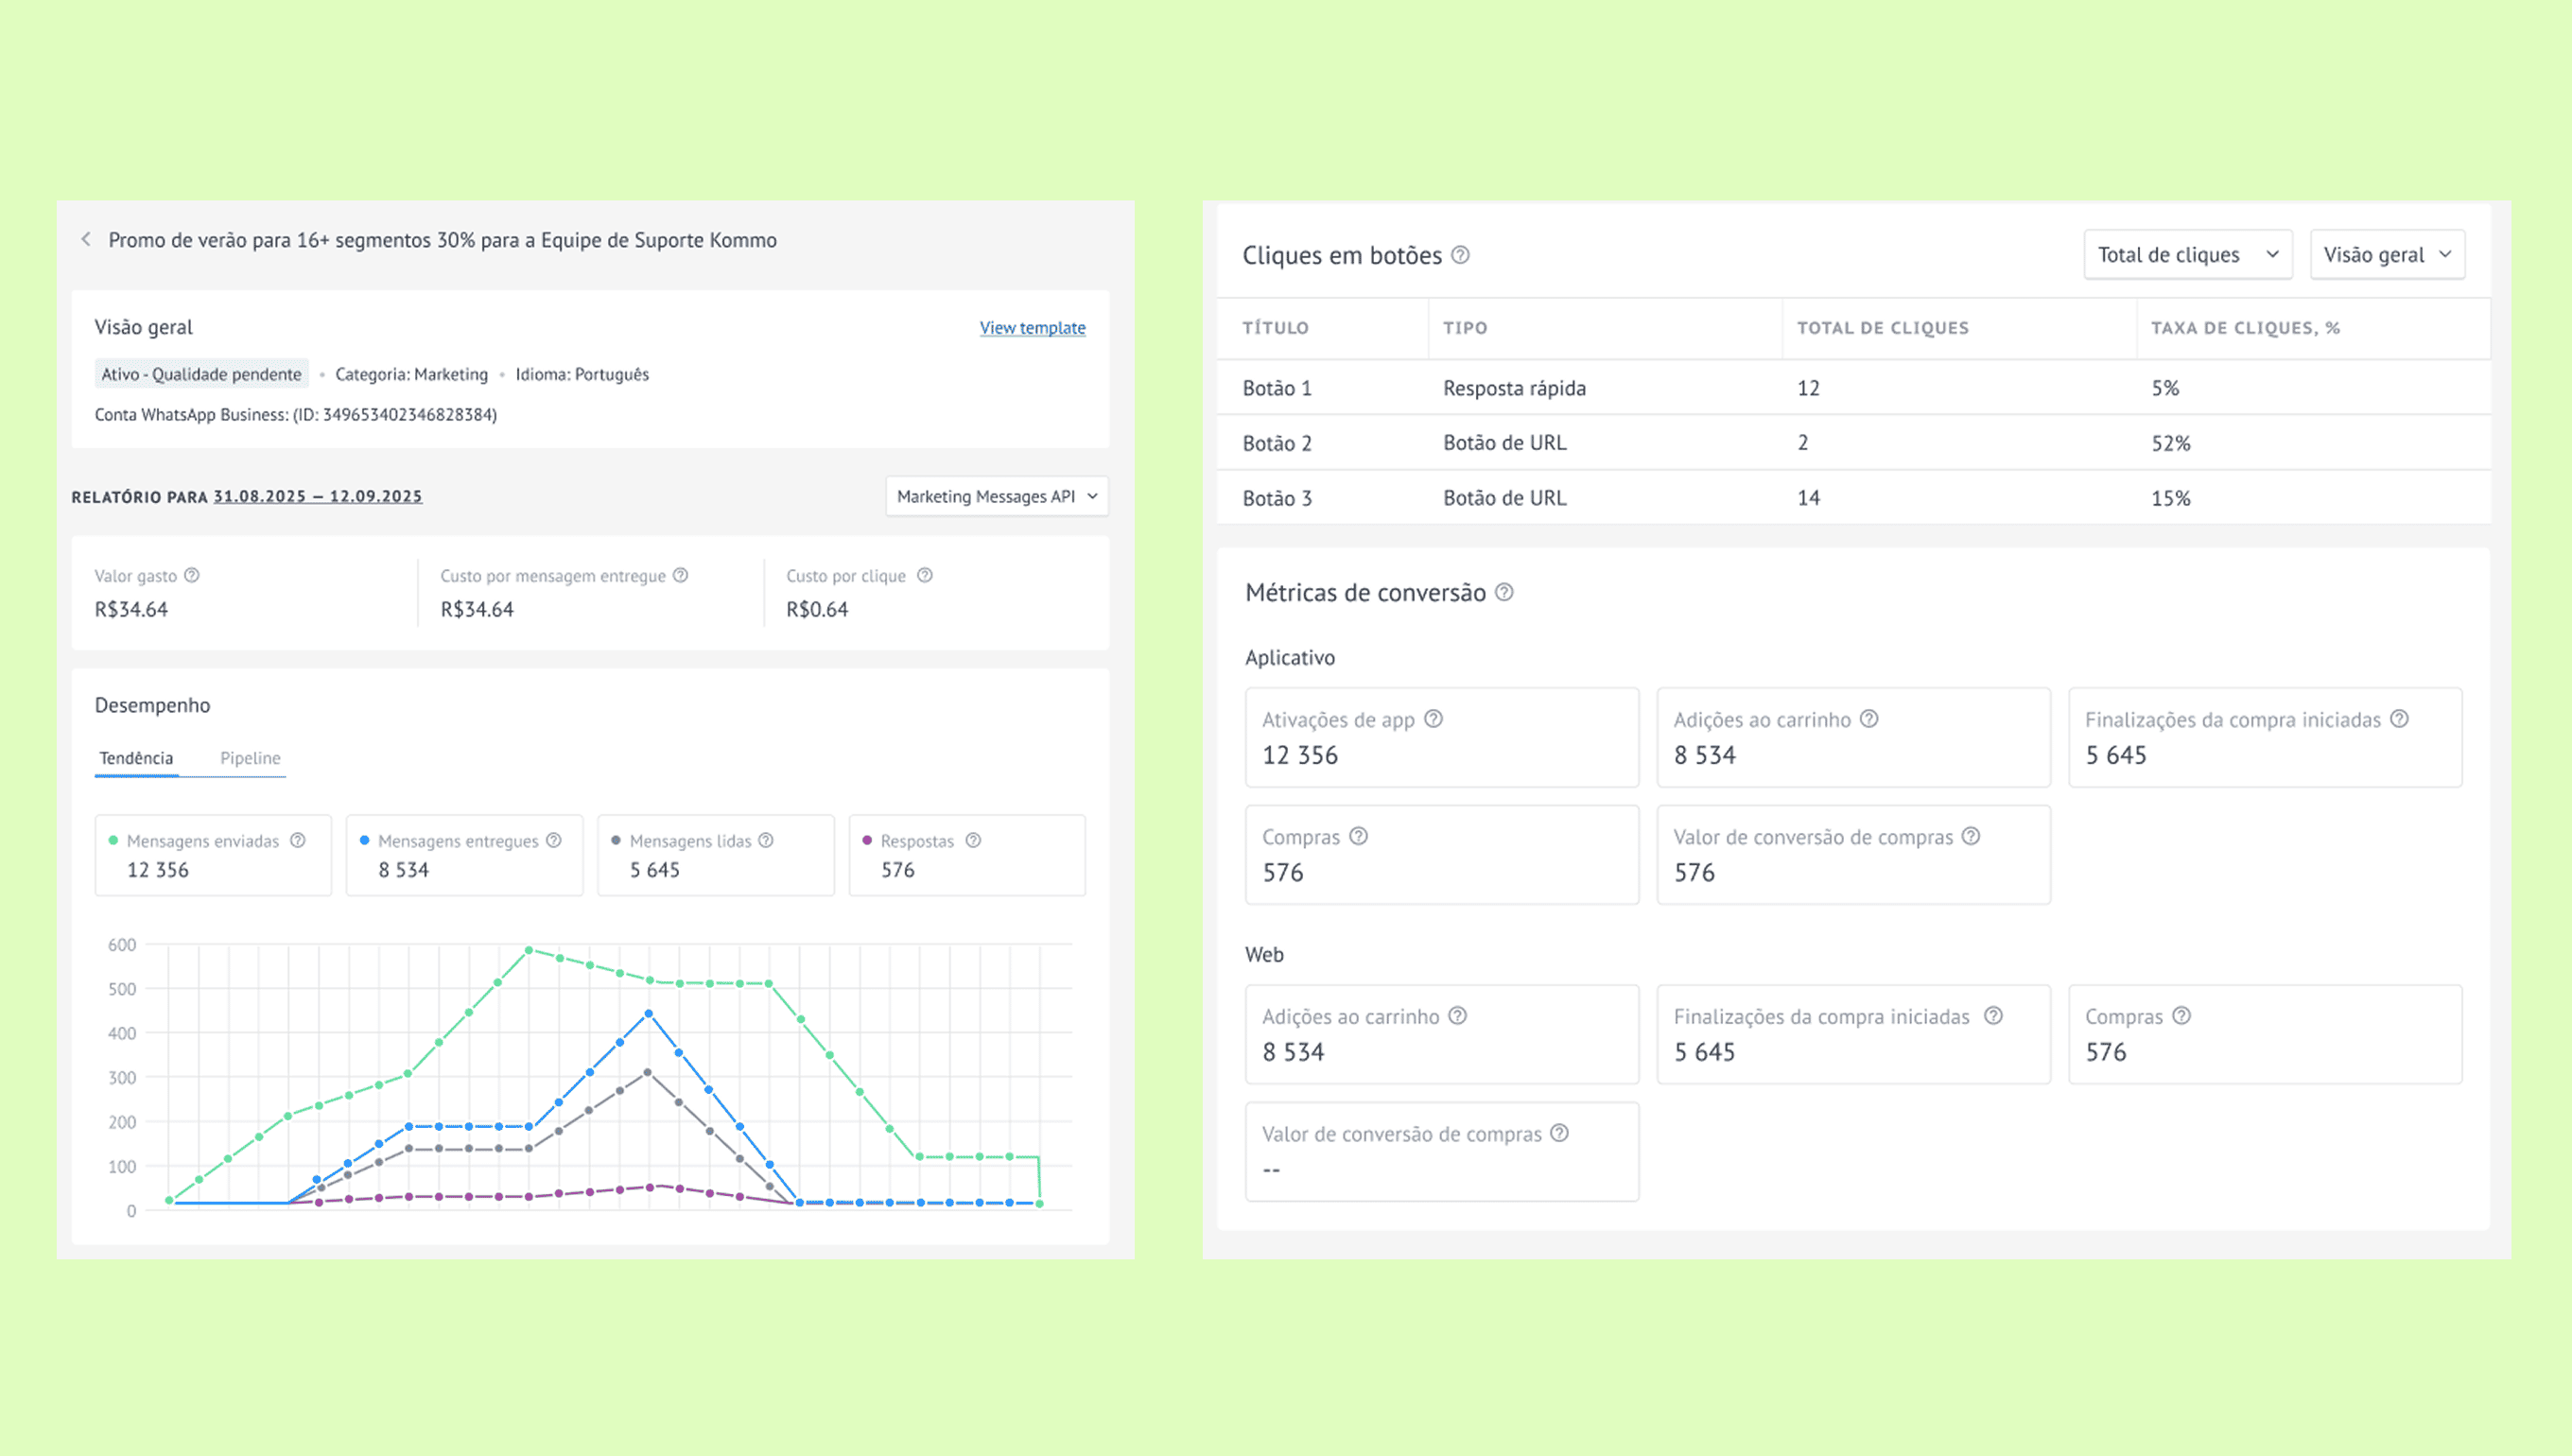Open the View template link
Screen dimensions: 2572x1456
1032,328
